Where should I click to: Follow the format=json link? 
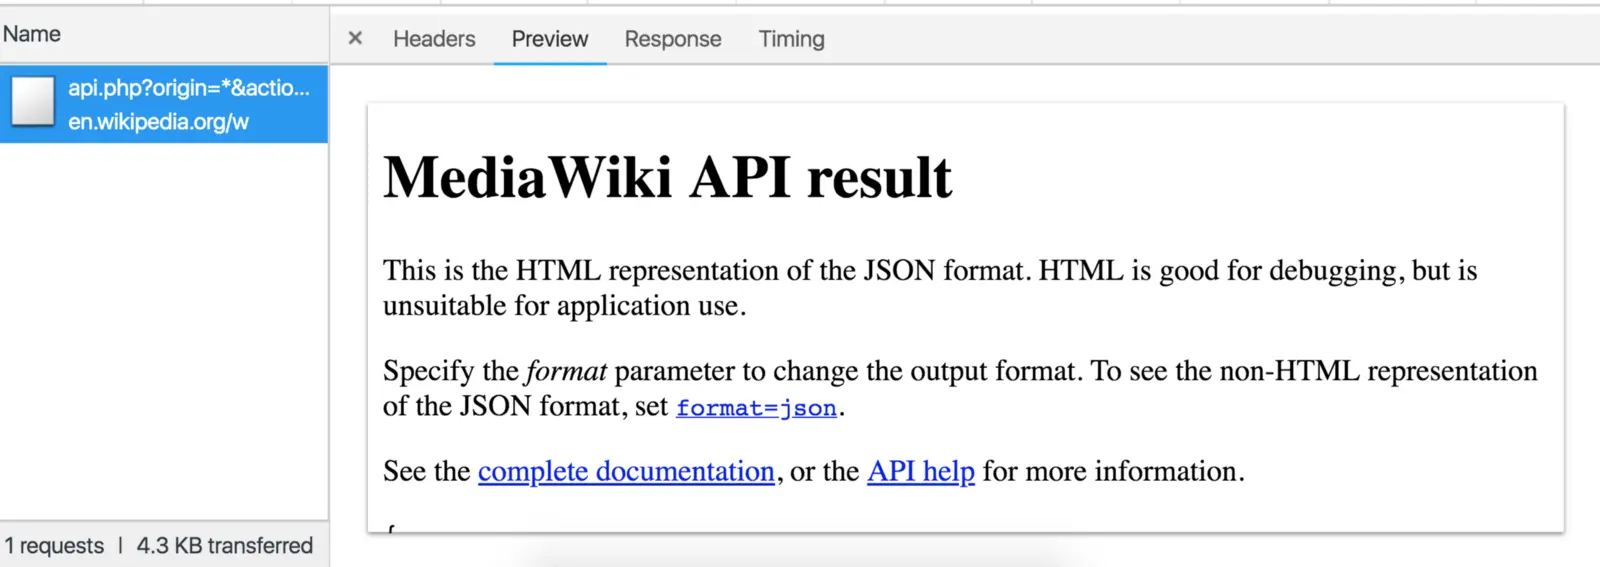(x=756, y=408)
